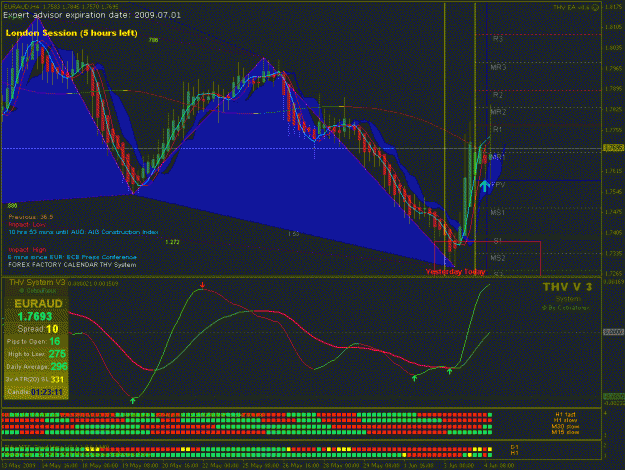The height and width of the screenshot is (470, 625).
Task: Click the 1.7265 price axis value
Action: point(613,273)
